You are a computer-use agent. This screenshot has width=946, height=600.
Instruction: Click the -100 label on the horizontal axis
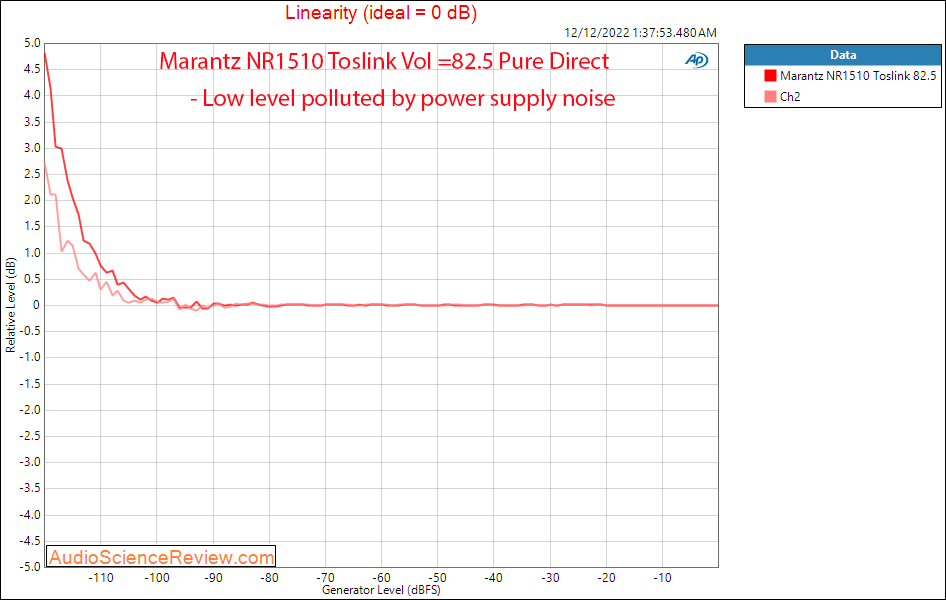tap(157, 578)
